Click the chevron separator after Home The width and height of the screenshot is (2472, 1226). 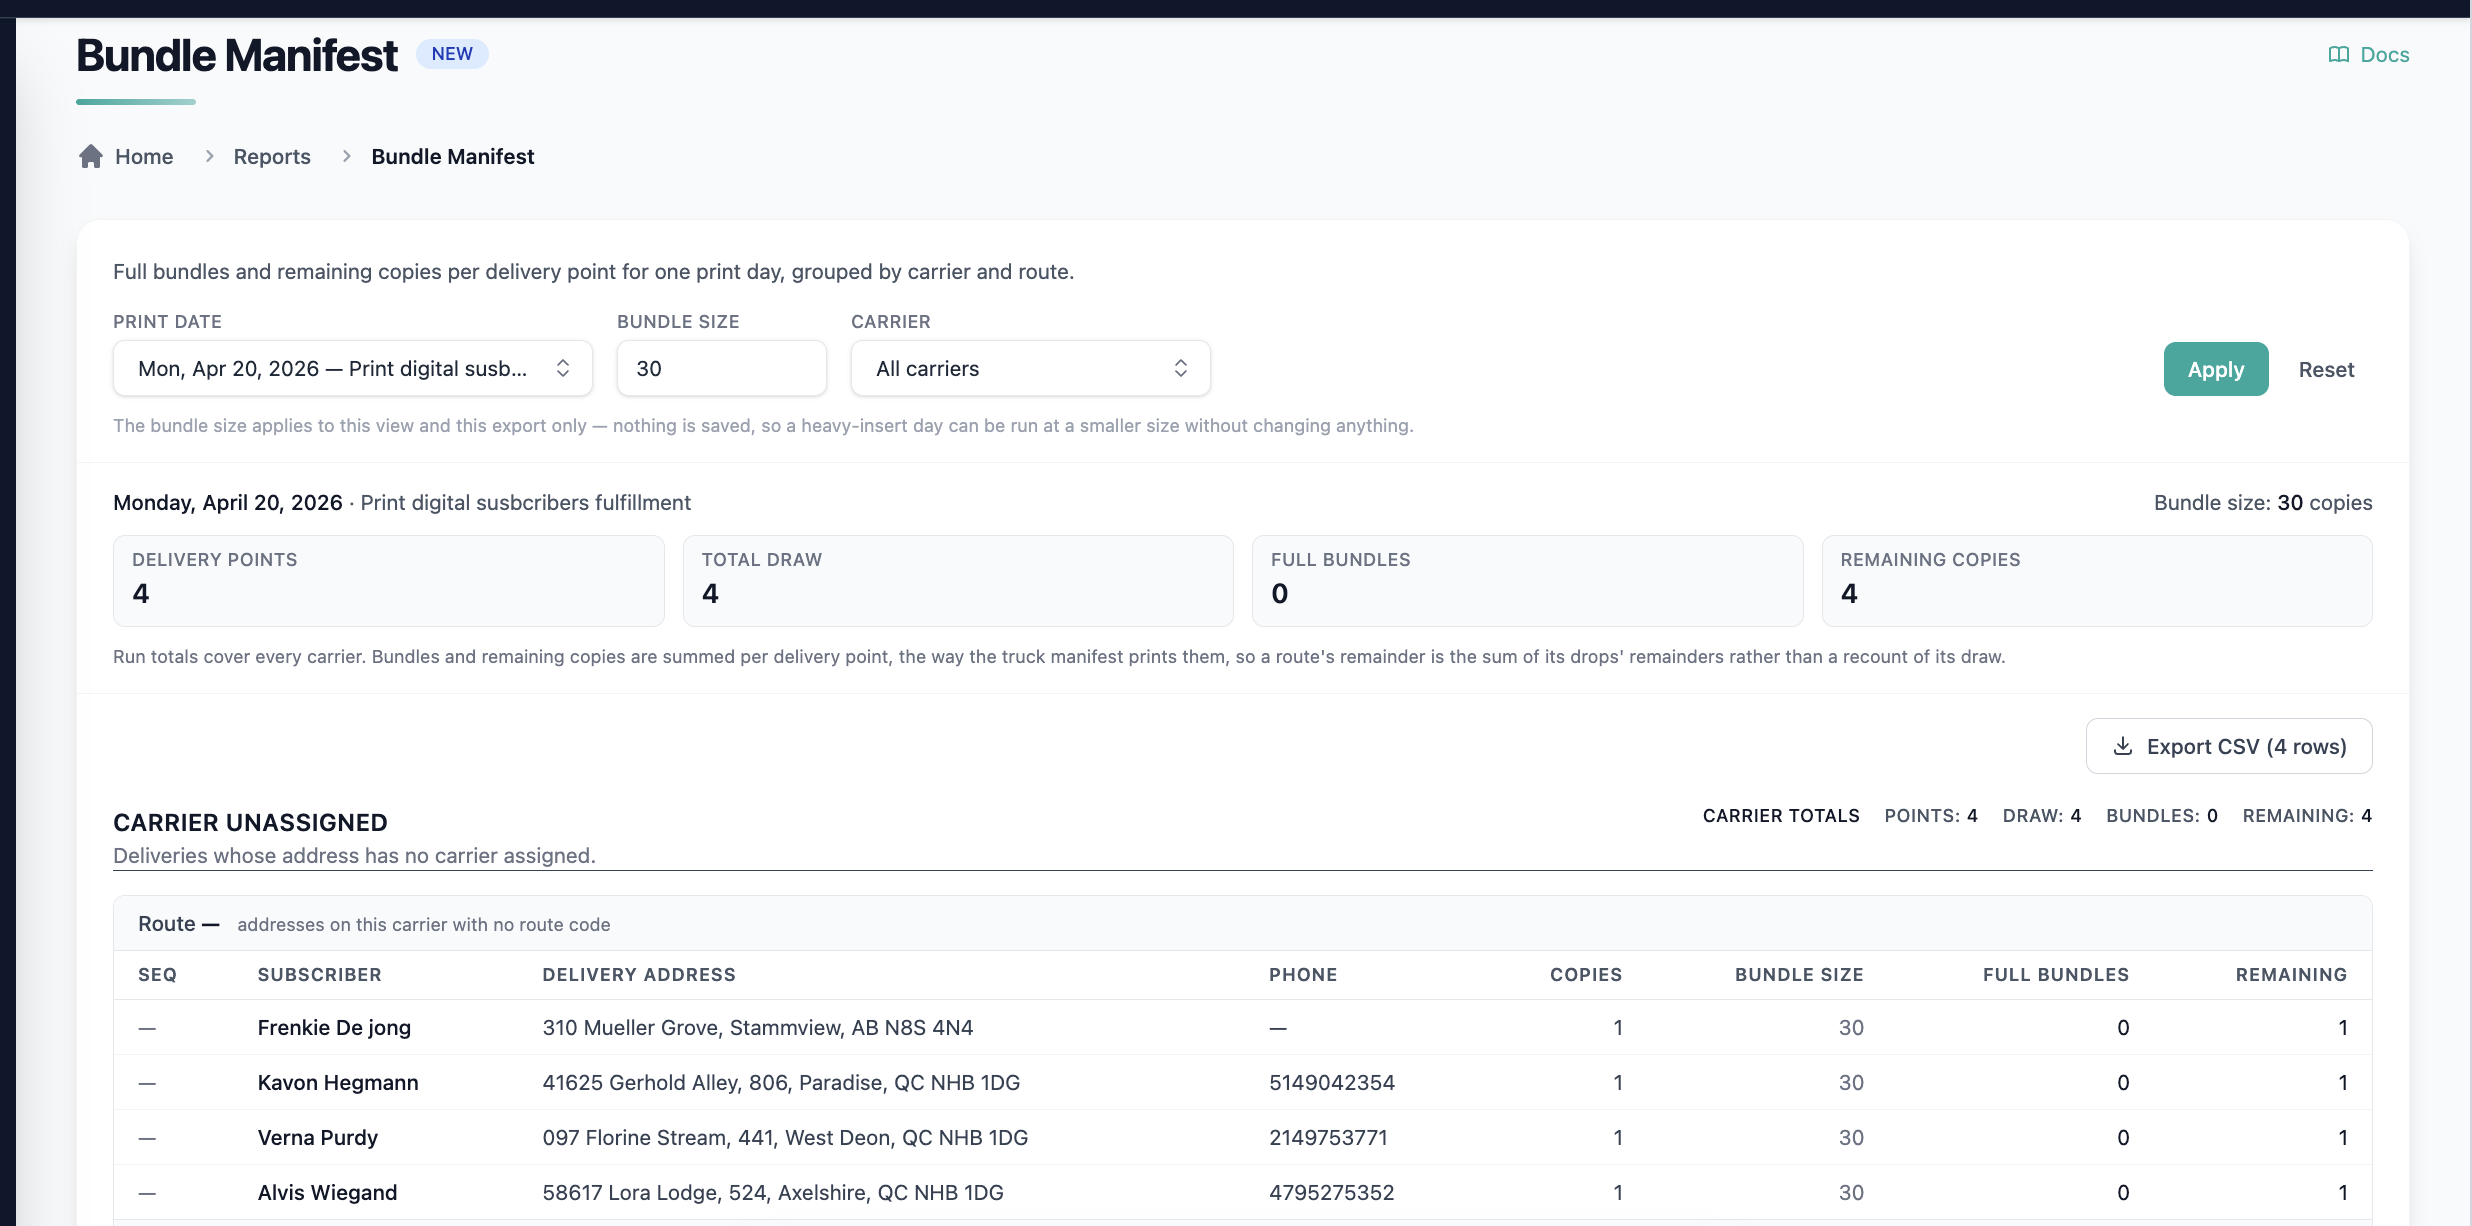(x=209, y=156)
